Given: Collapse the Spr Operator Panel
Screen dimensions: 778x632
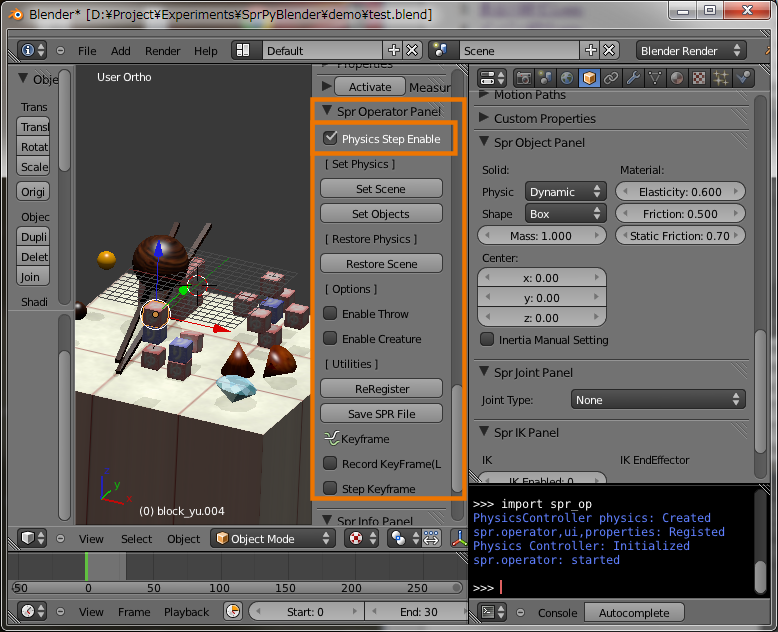Looking at the screenshot, I should [x=327, y=110].
